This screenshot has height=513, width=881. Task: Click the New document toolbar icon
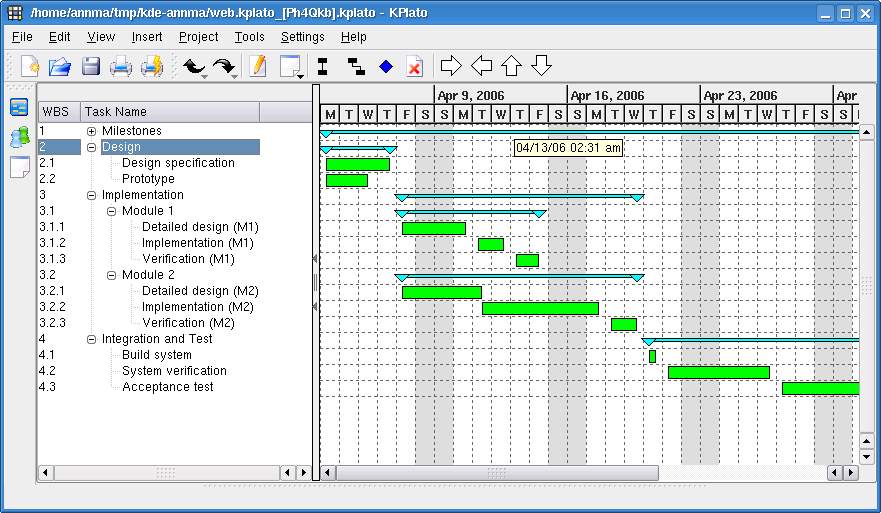click(30, 66)
